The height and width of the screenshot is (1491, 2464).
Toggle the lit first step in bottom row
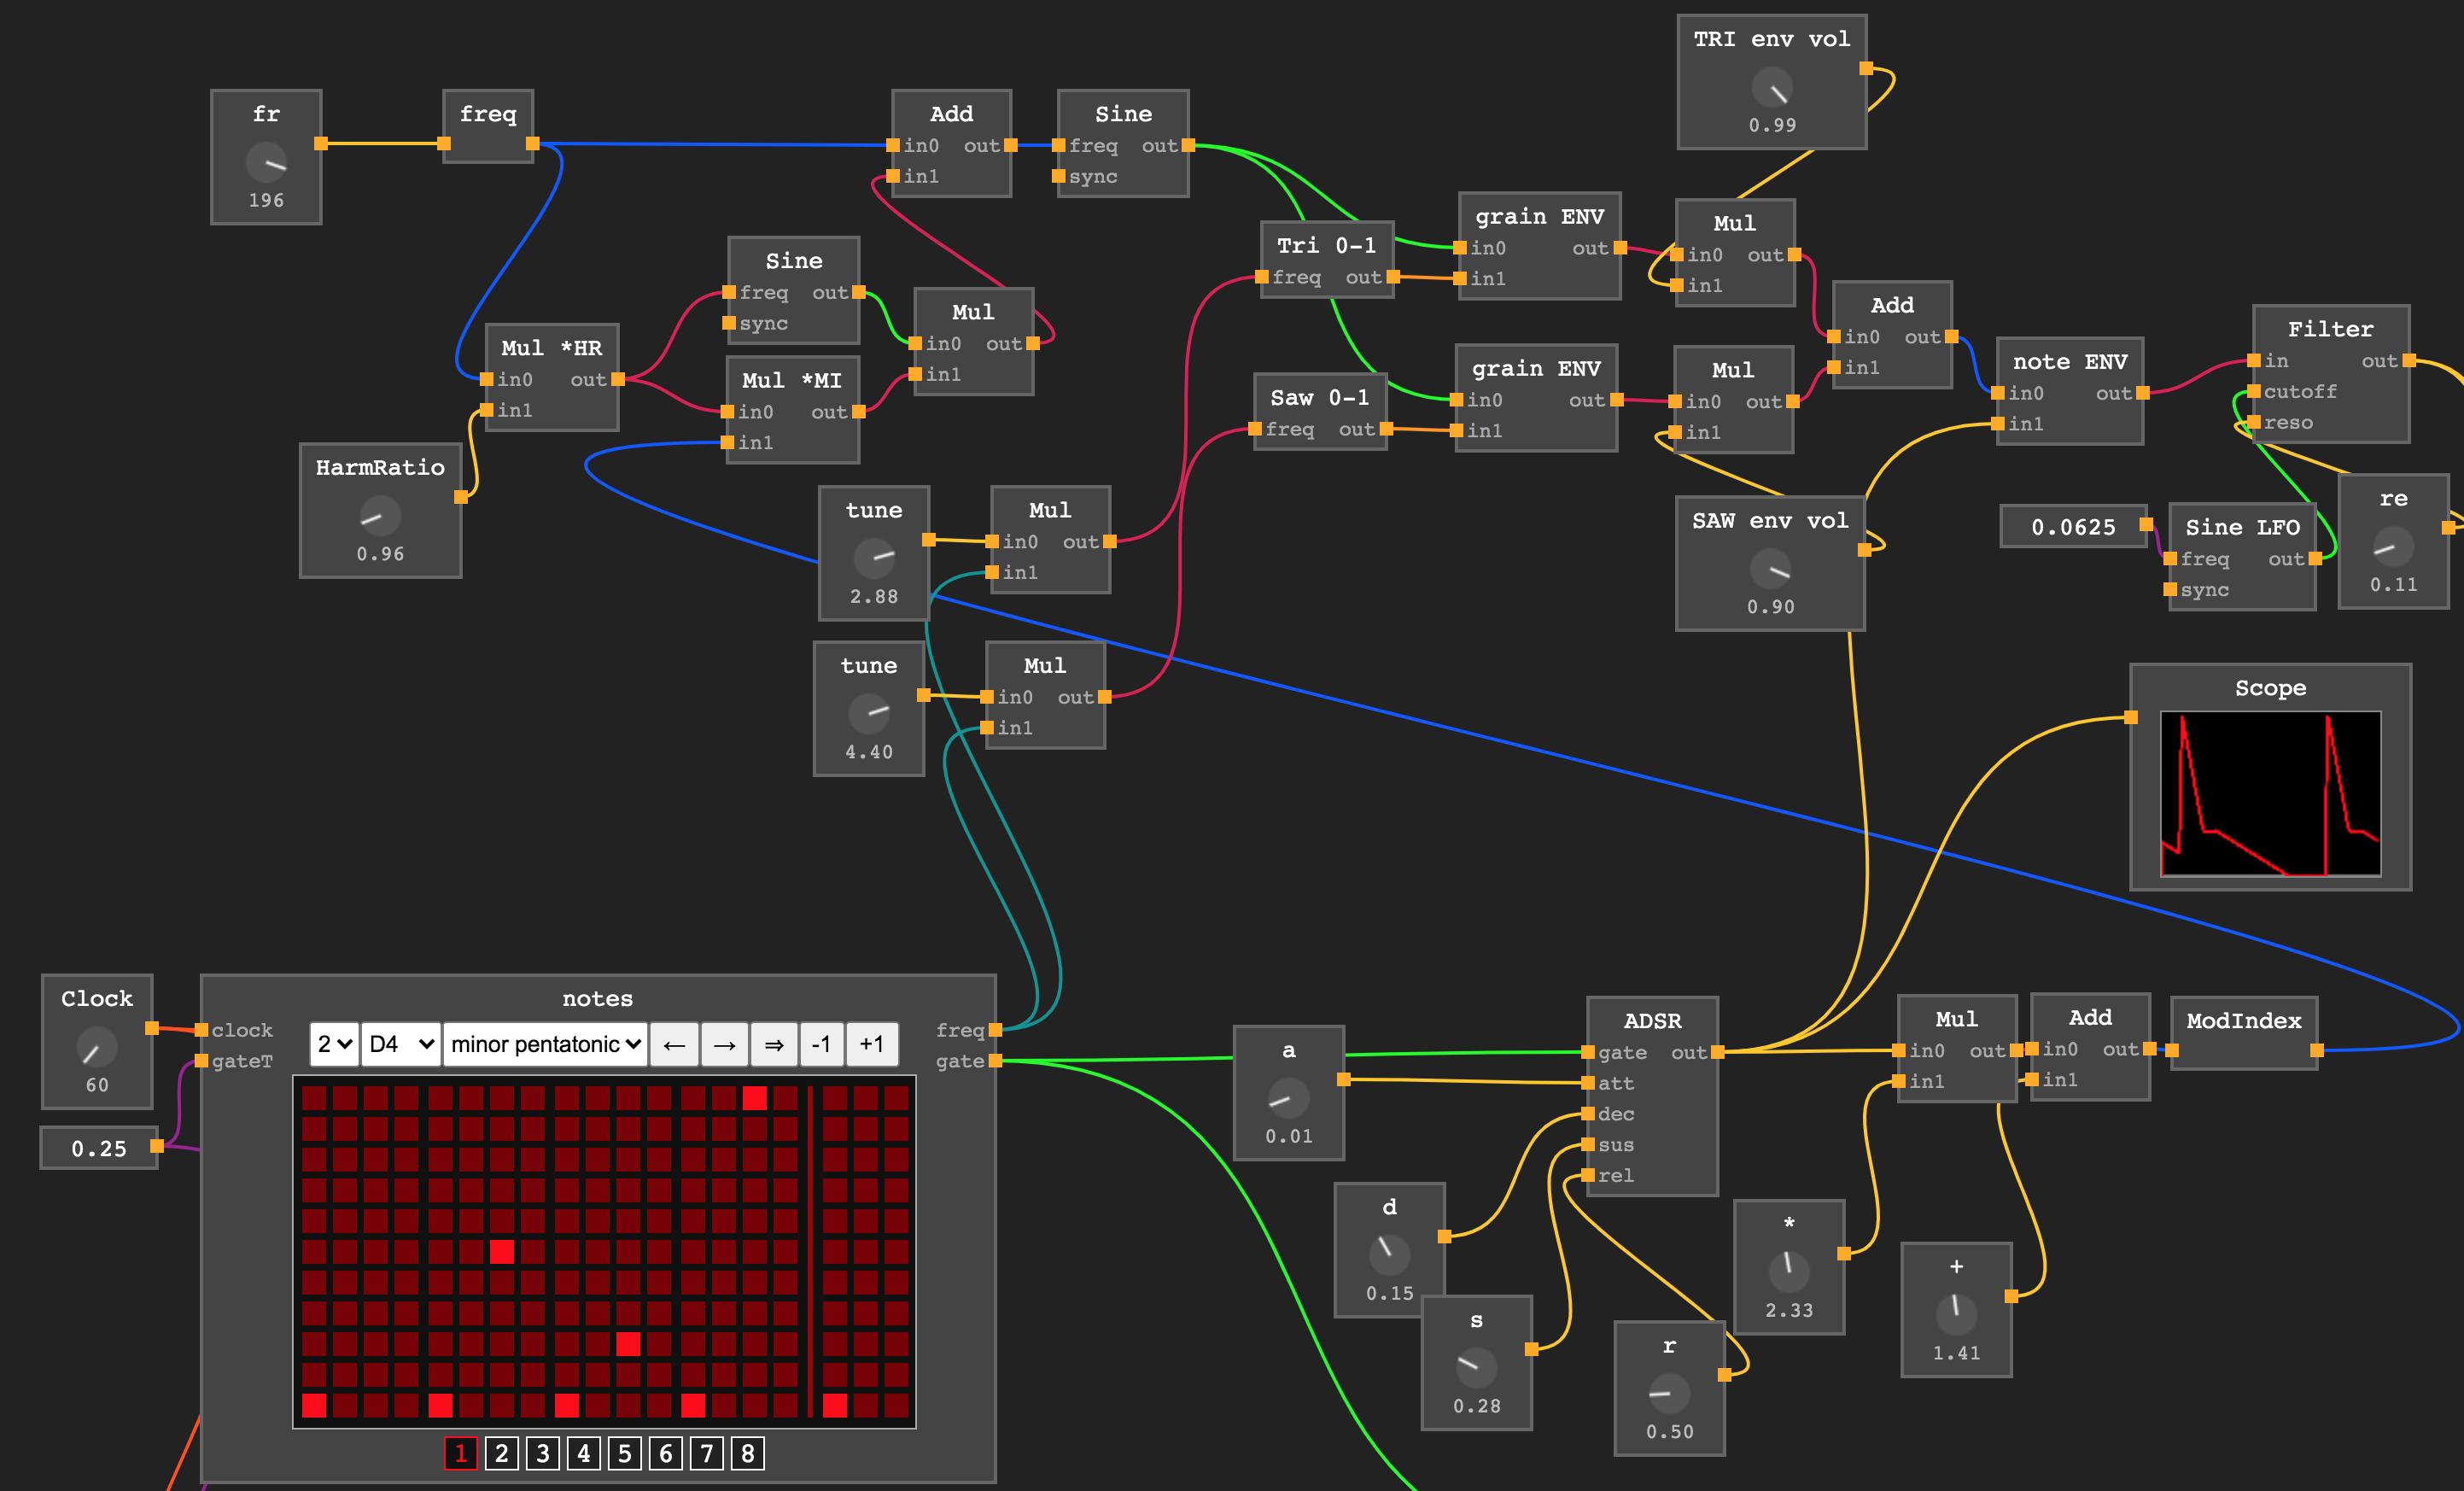pyautogui.click(x=314, y=1405)
